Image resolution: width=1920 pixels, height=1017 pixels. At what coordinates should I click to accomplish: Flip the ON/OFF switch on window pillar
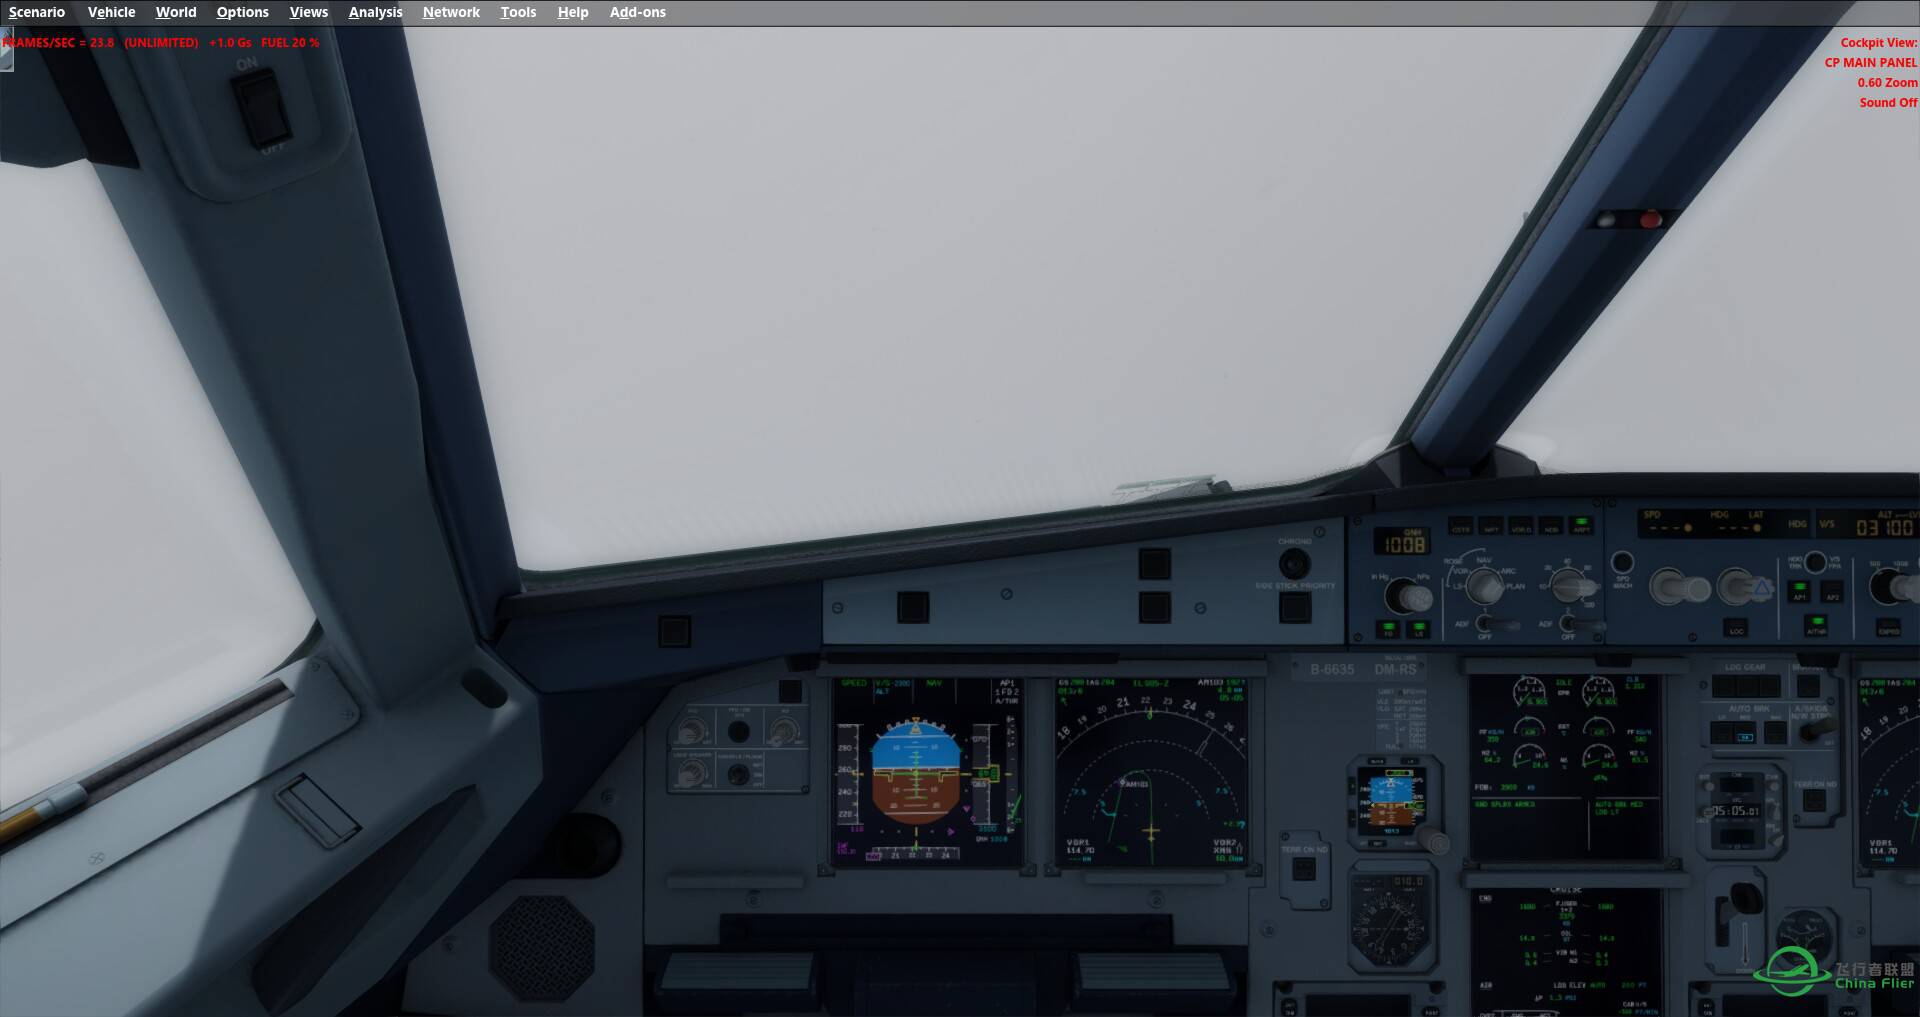(x=262, y=108)
